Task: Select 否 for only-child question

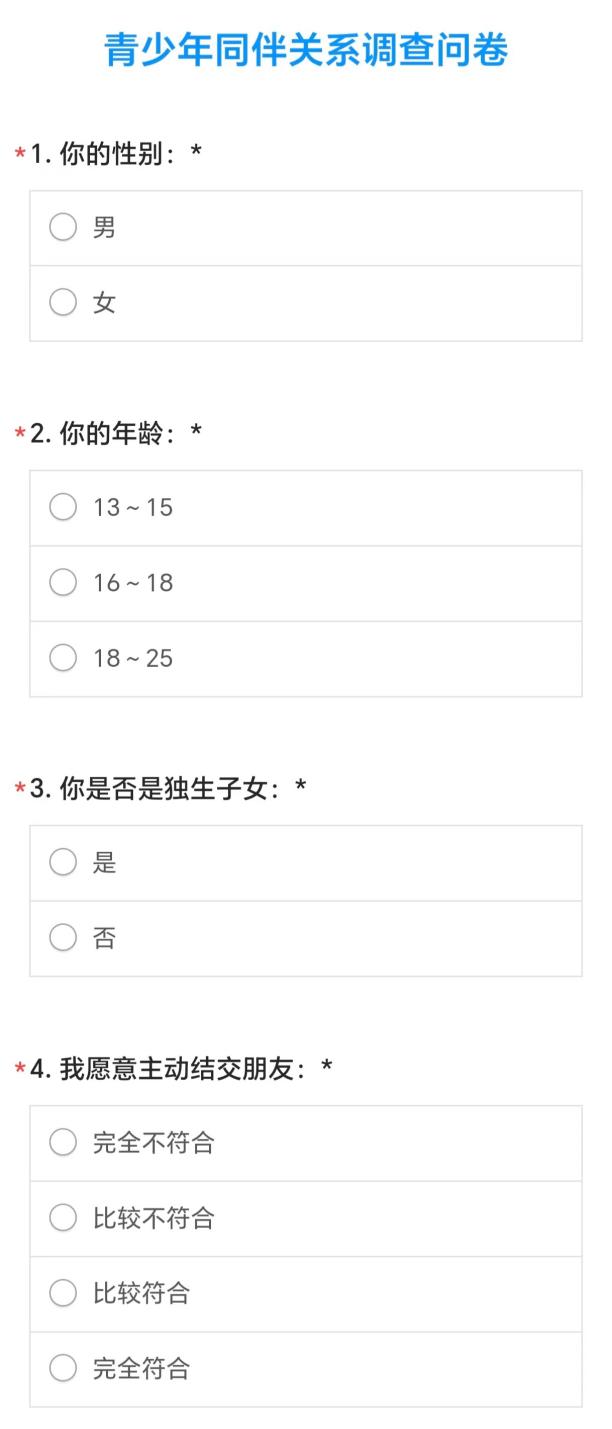Action: point(63,938)
